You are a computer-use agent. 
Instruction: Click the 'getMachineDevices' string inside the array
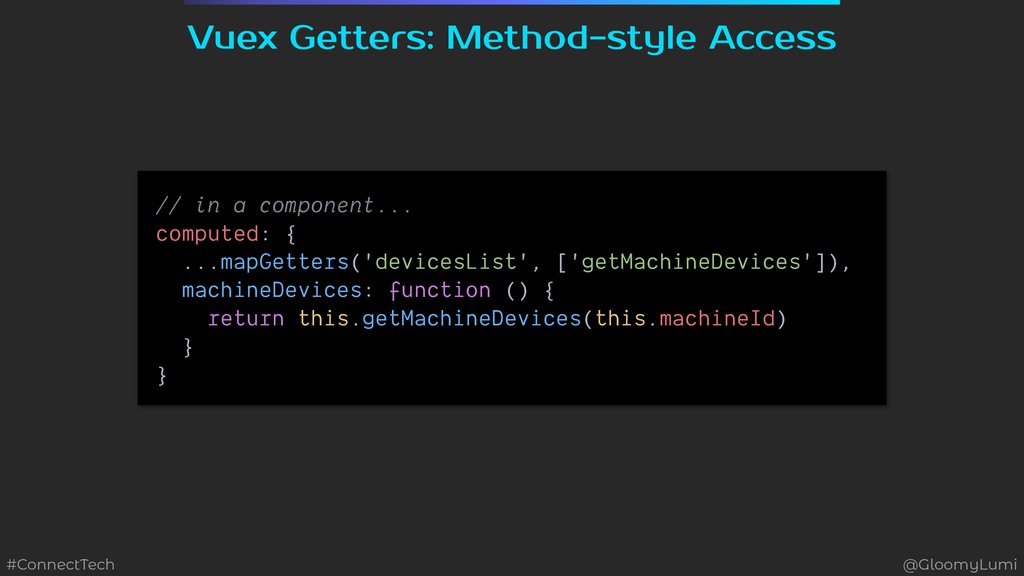pos(691,262)
